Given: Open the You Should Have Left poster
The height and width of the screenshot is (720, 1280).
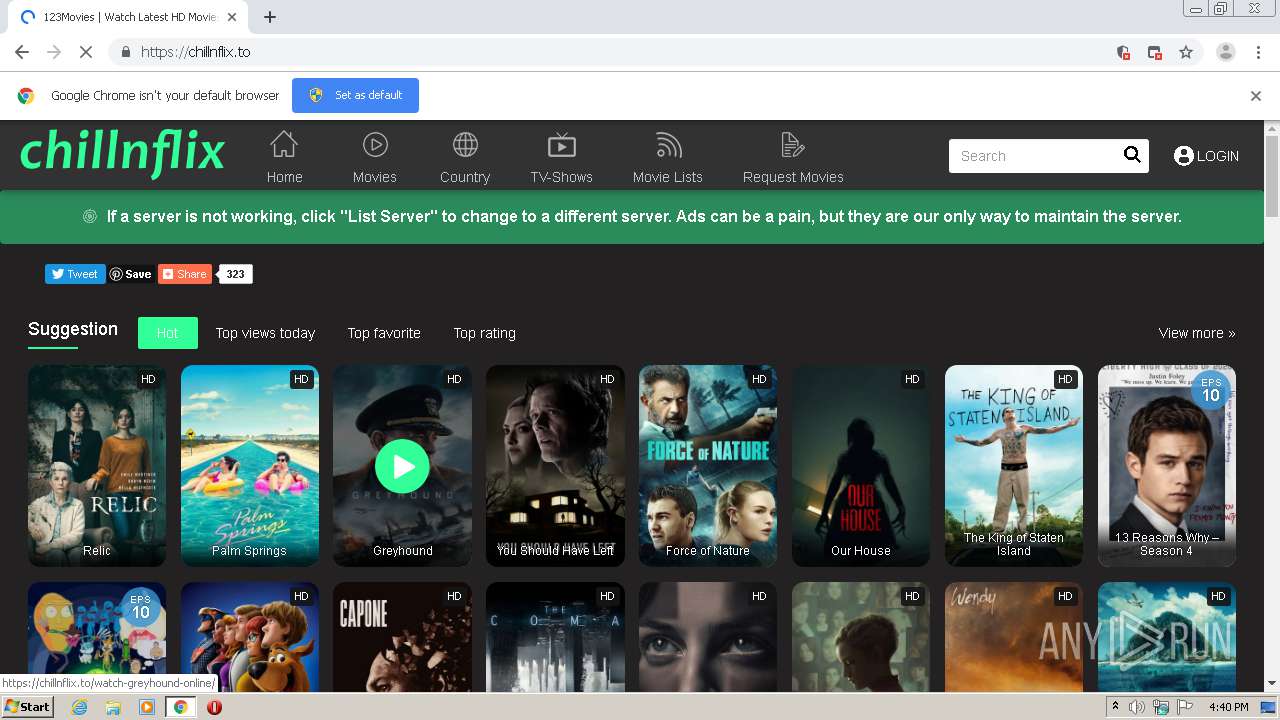Looking at the screenshot, I should coord(555,466).
